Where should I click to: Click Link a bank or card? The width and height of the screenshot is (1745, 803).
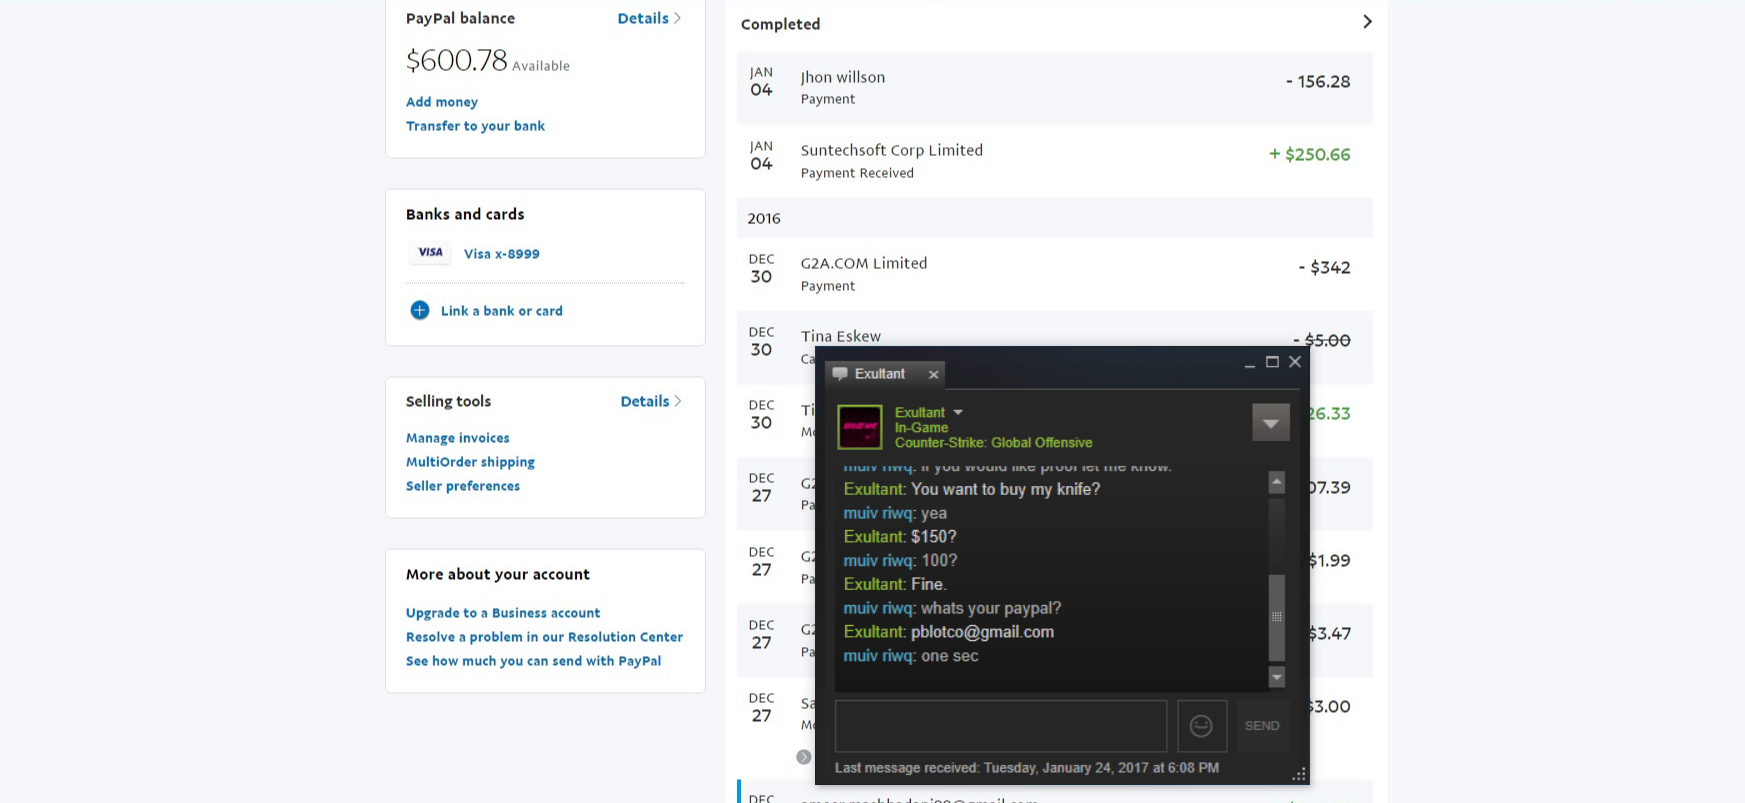pyautogui.click(x=502, y=311)
